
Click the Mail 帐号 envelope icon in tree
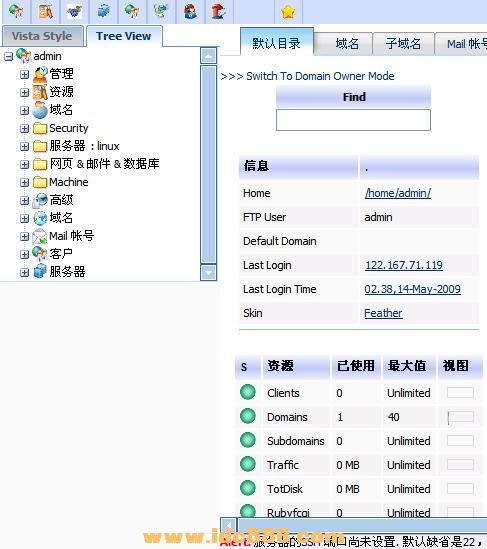[40, 236]
